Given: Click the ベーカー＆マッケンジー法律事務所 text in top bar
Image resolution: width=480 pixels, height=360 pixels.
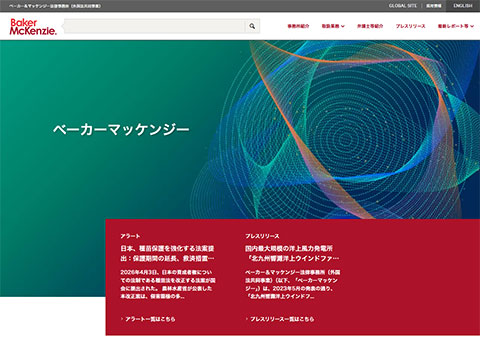Looking at the screenshot, I should 55,6.
